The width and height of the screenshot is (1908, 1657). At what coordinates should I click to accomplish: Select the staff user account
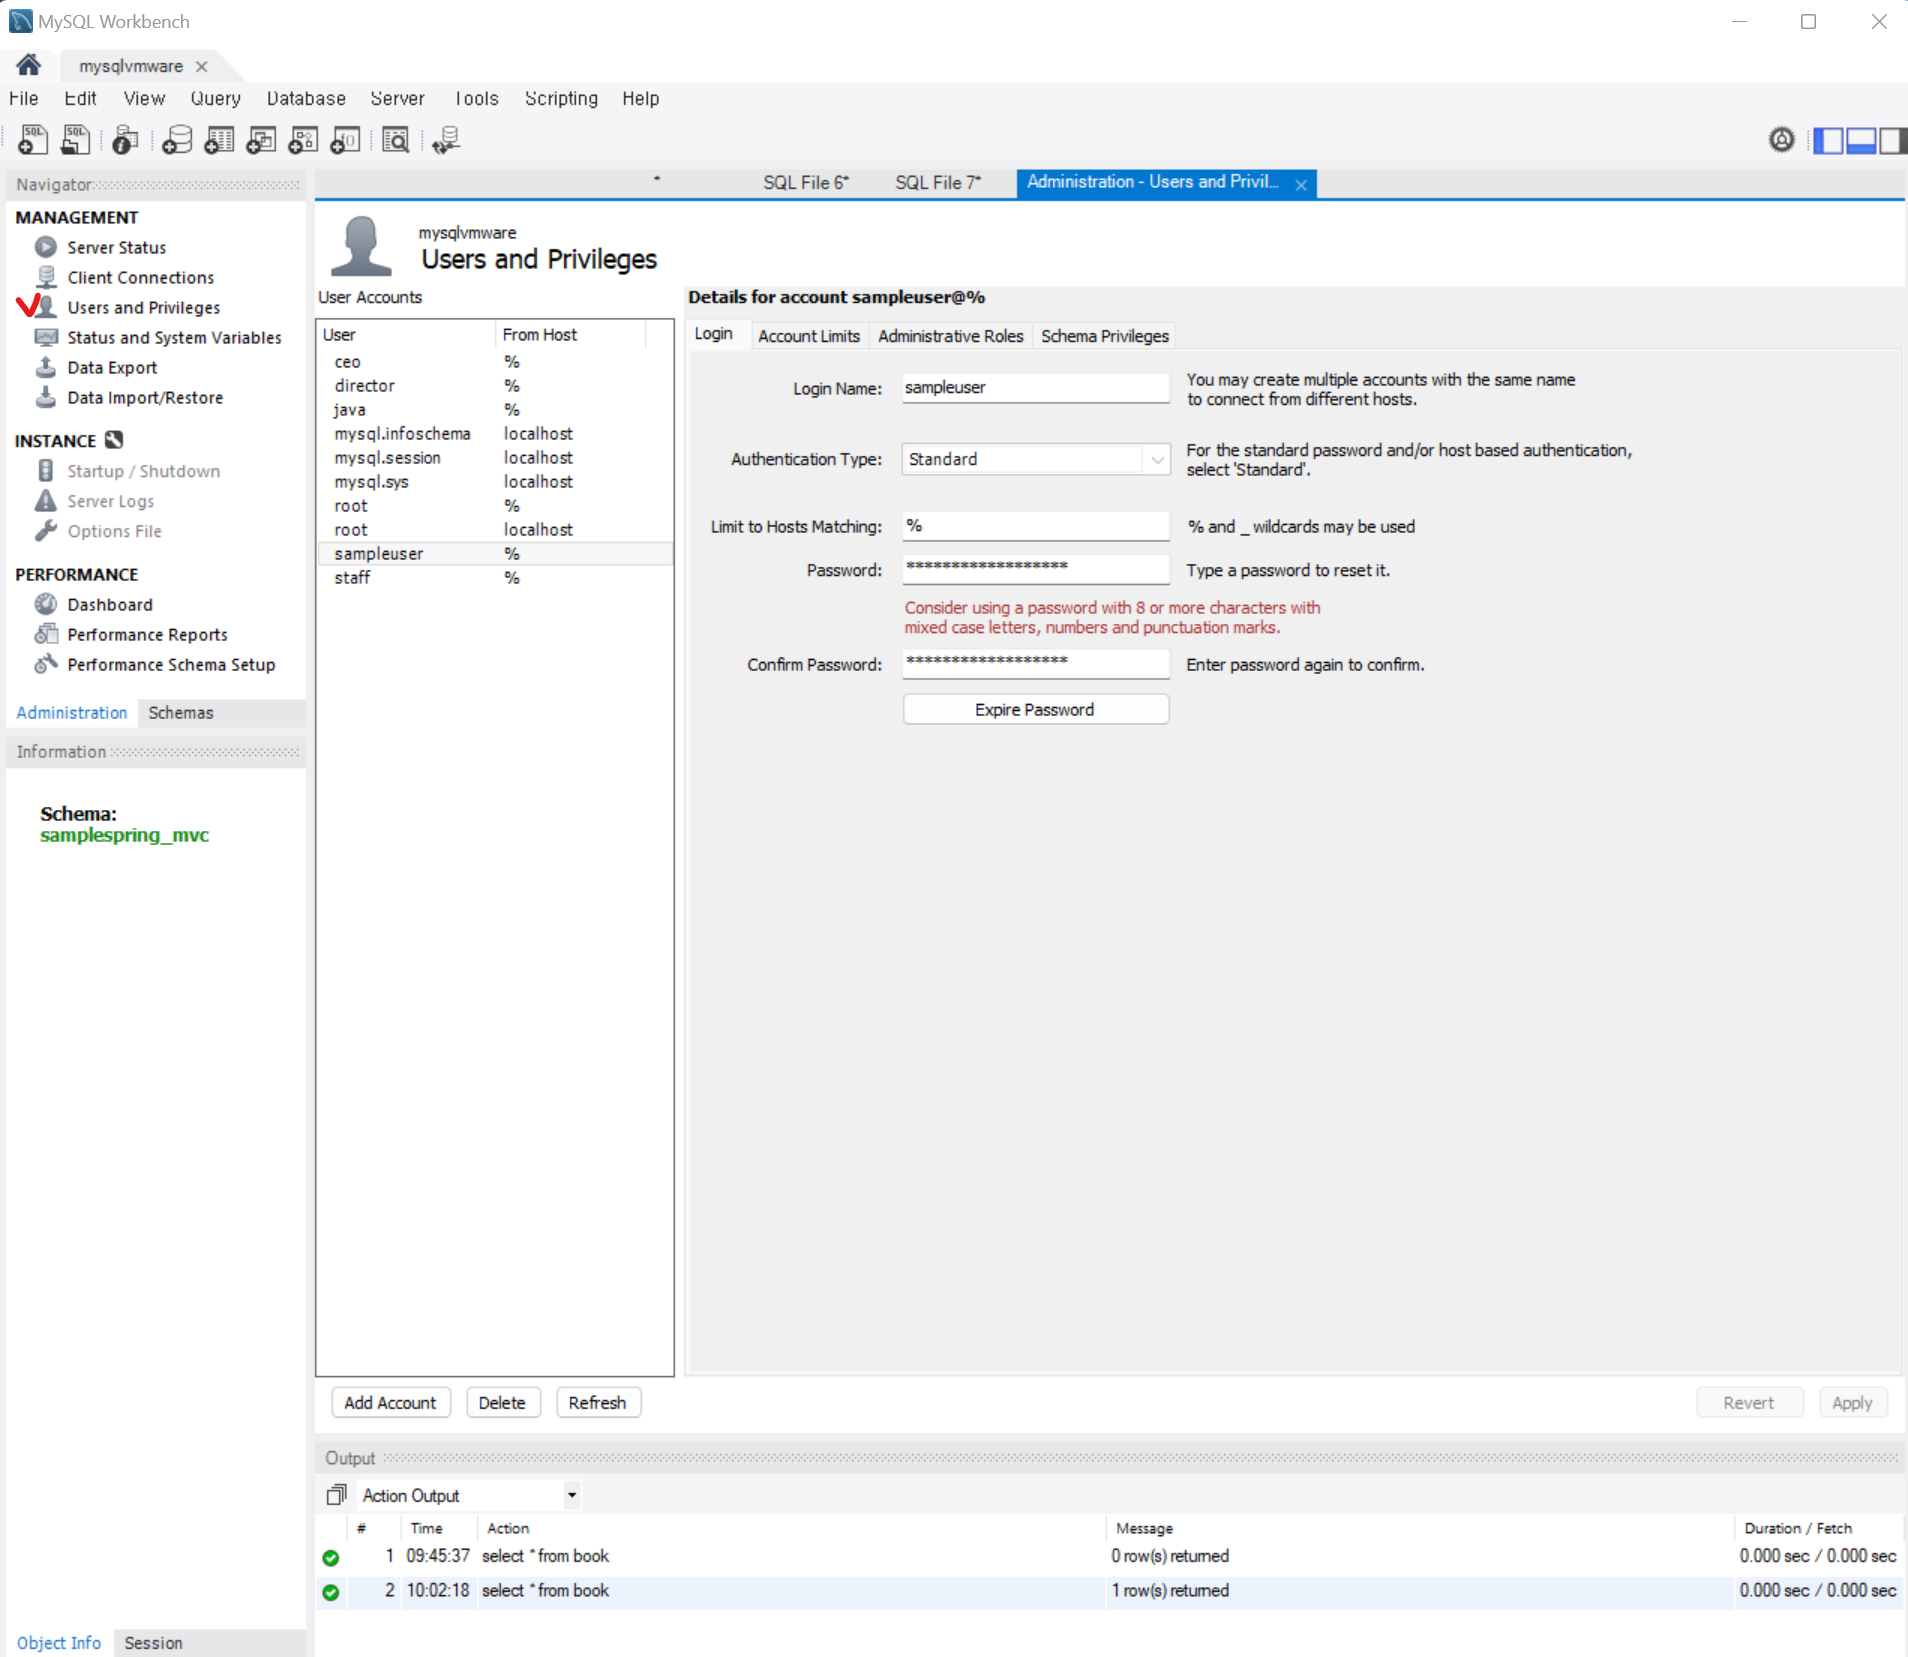click(x=495, y=578)
